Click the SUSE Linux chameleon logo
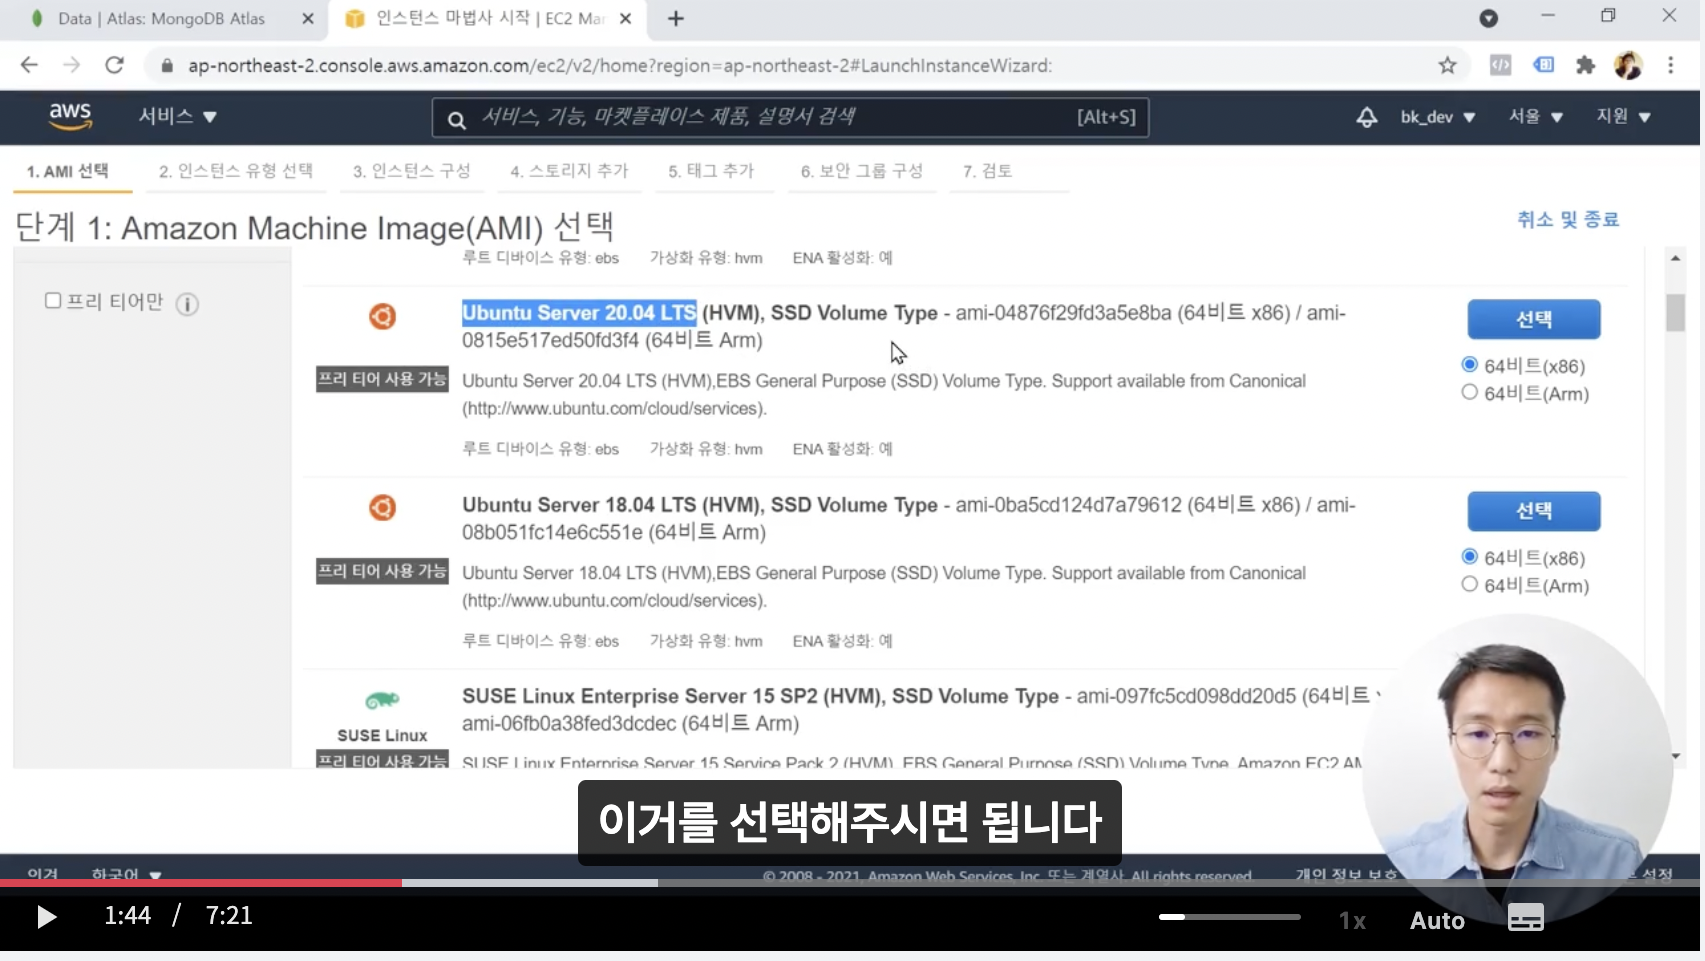 [382, 700]
